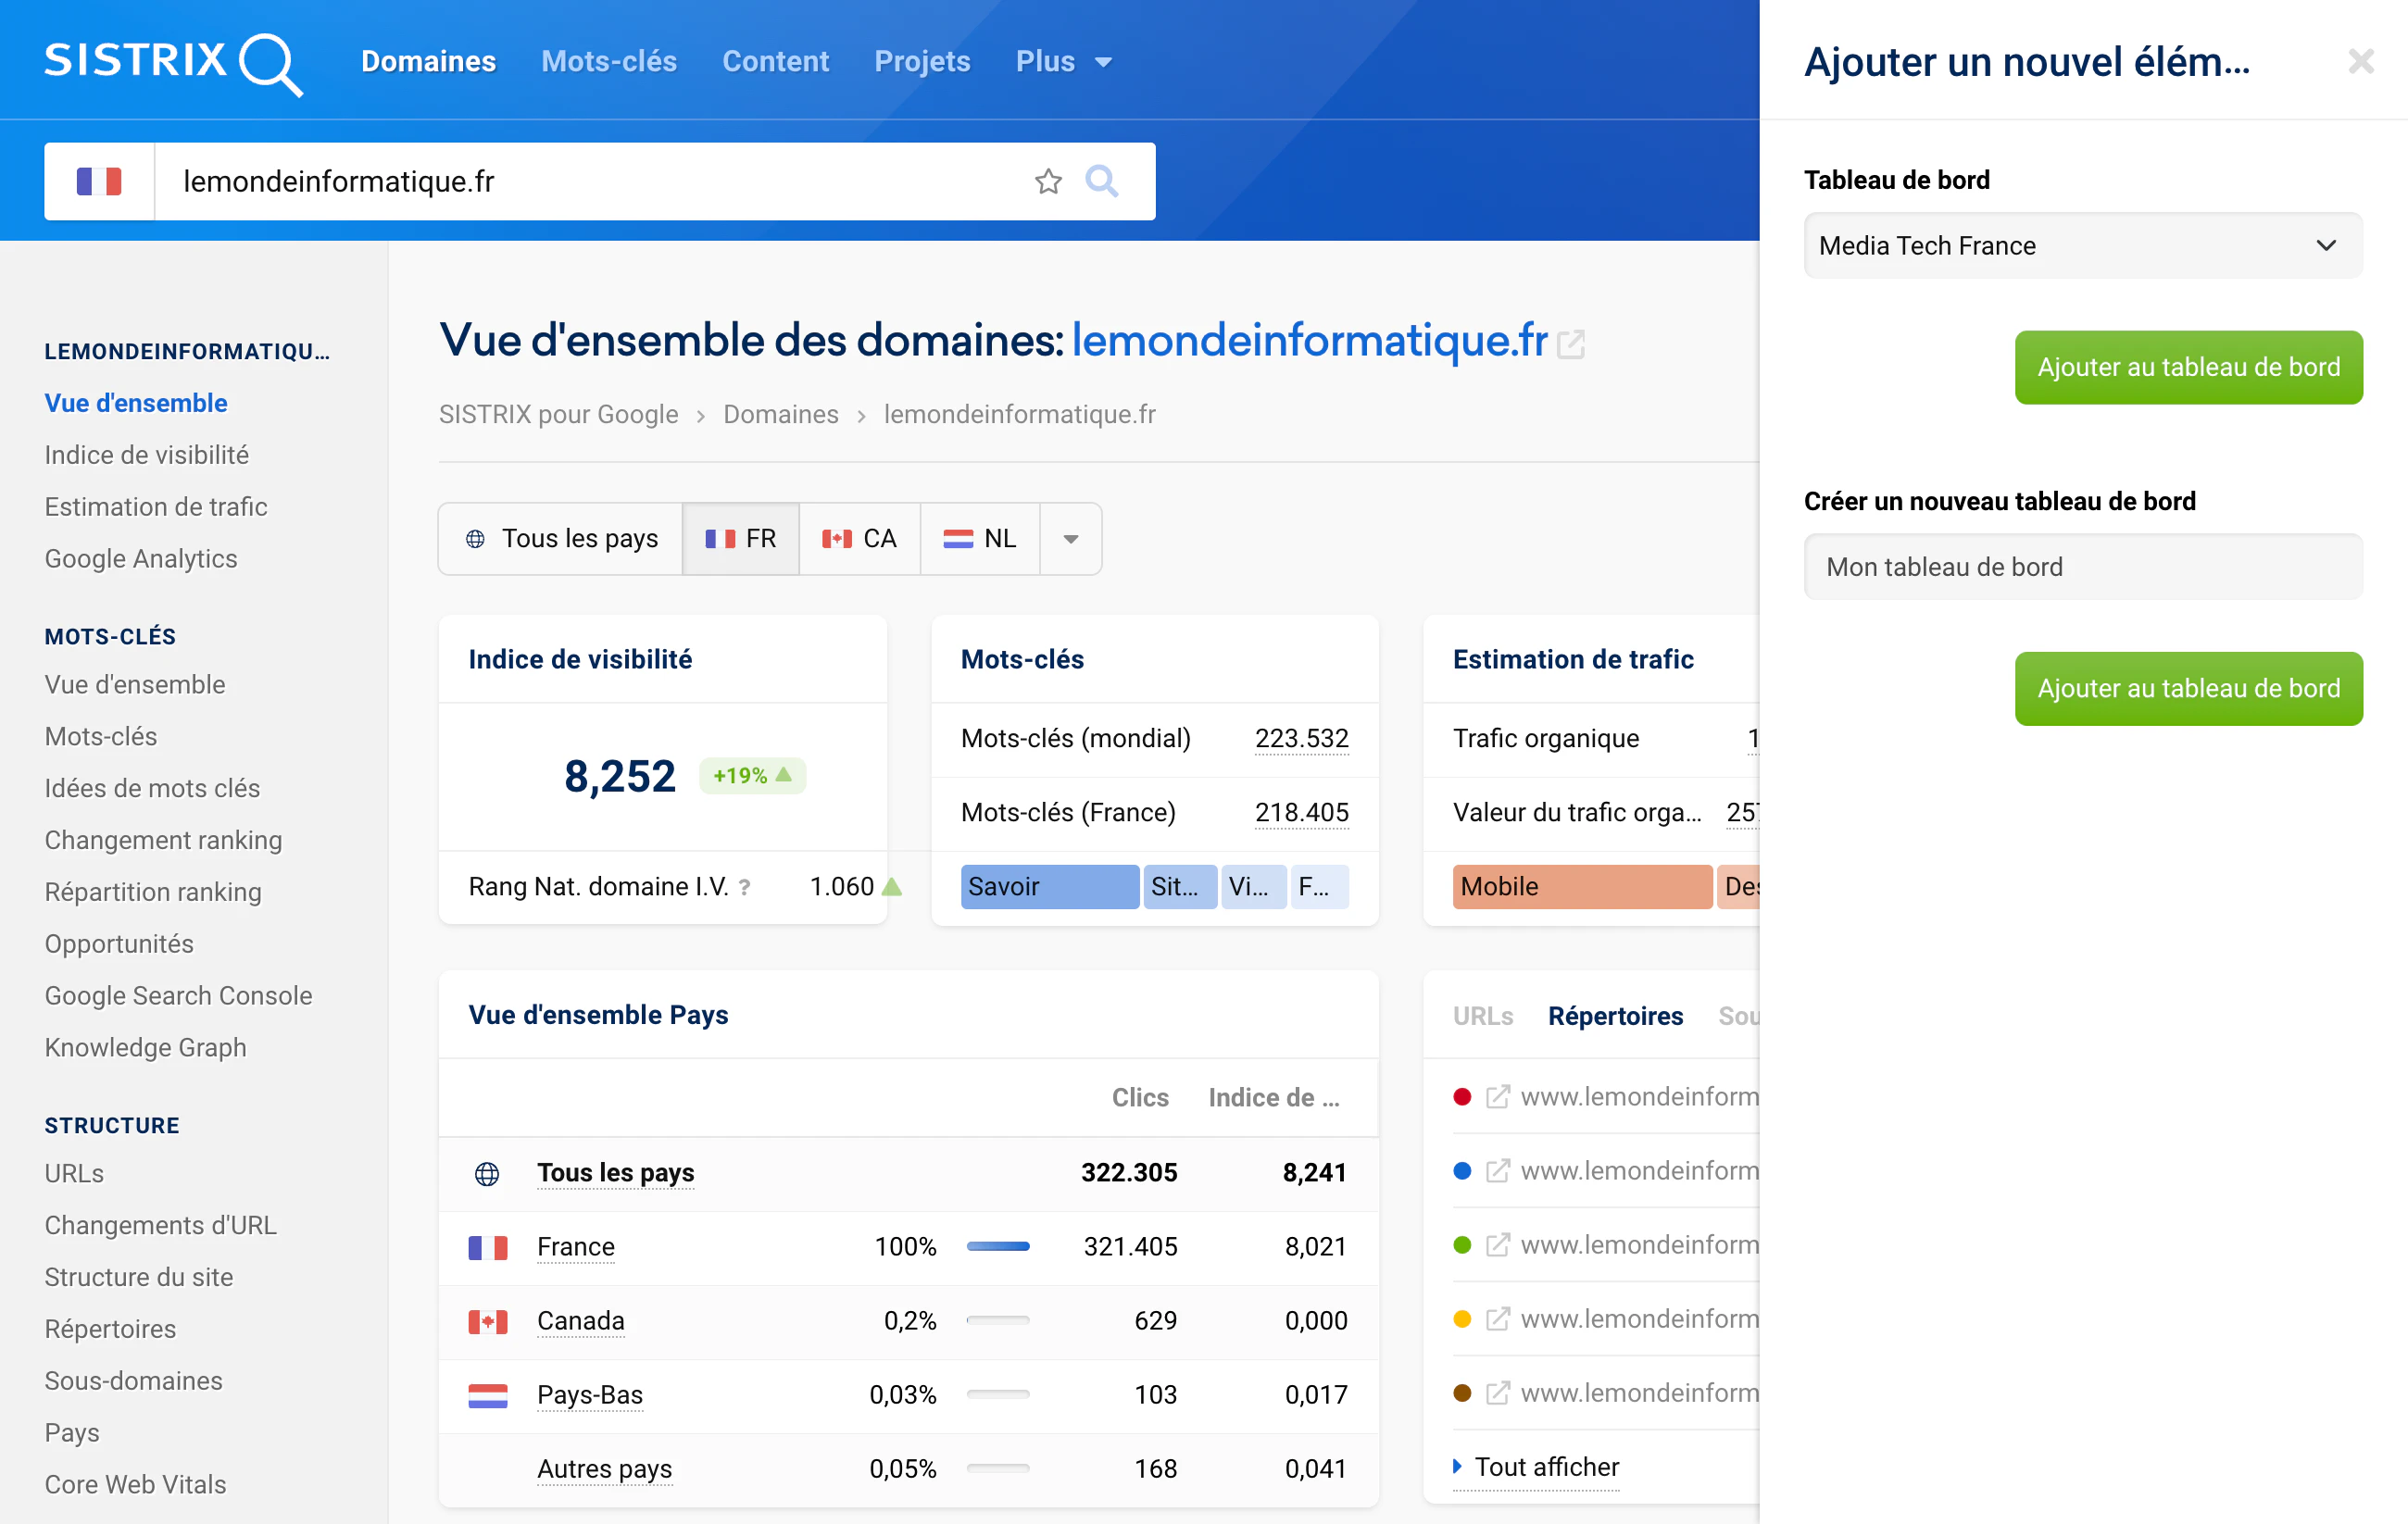Click visibility index value 8,252
Screen dimensions: 2408x1524
[620, 776]
